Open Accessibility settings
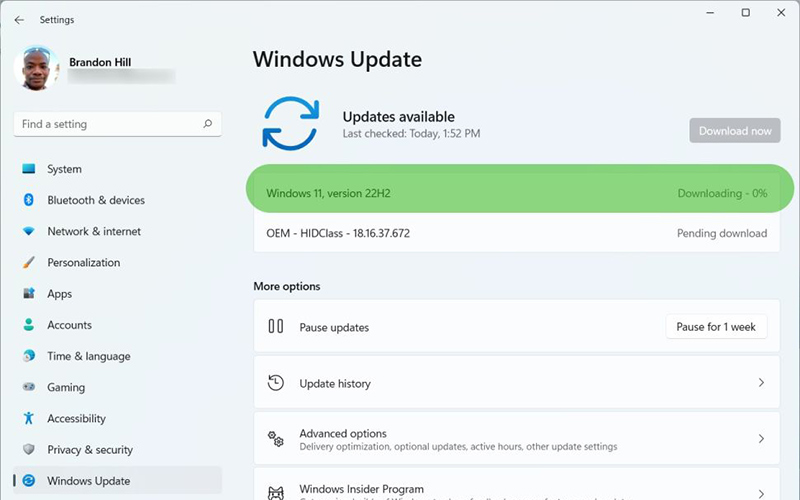 click(x=117, y=418)
